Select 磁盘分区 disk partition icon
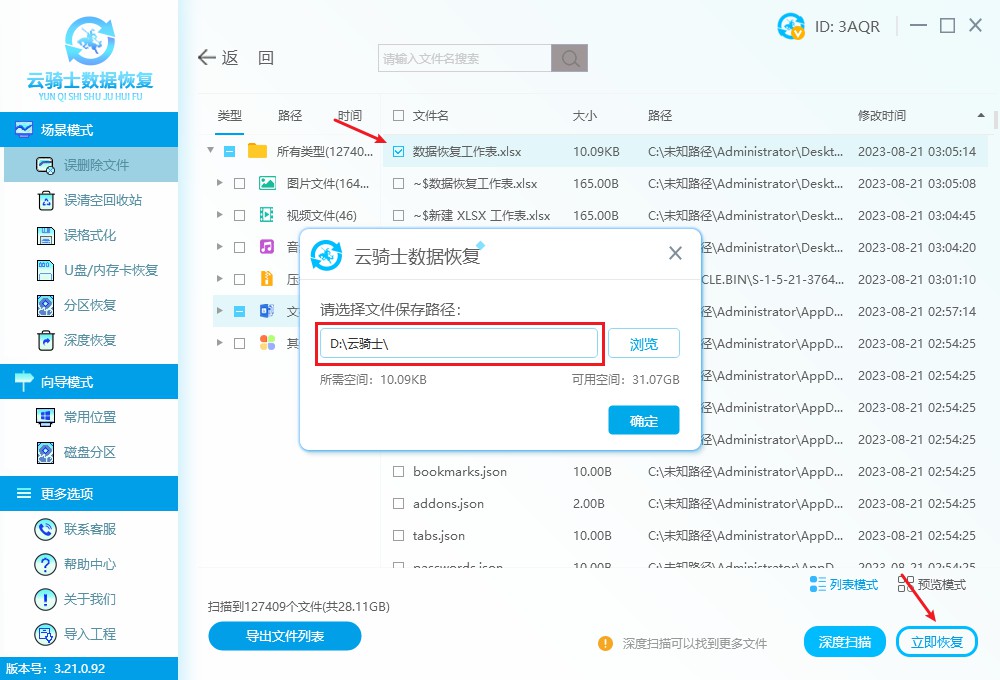This screenshot has width=1000, height=680. click(x=46, y=452)
